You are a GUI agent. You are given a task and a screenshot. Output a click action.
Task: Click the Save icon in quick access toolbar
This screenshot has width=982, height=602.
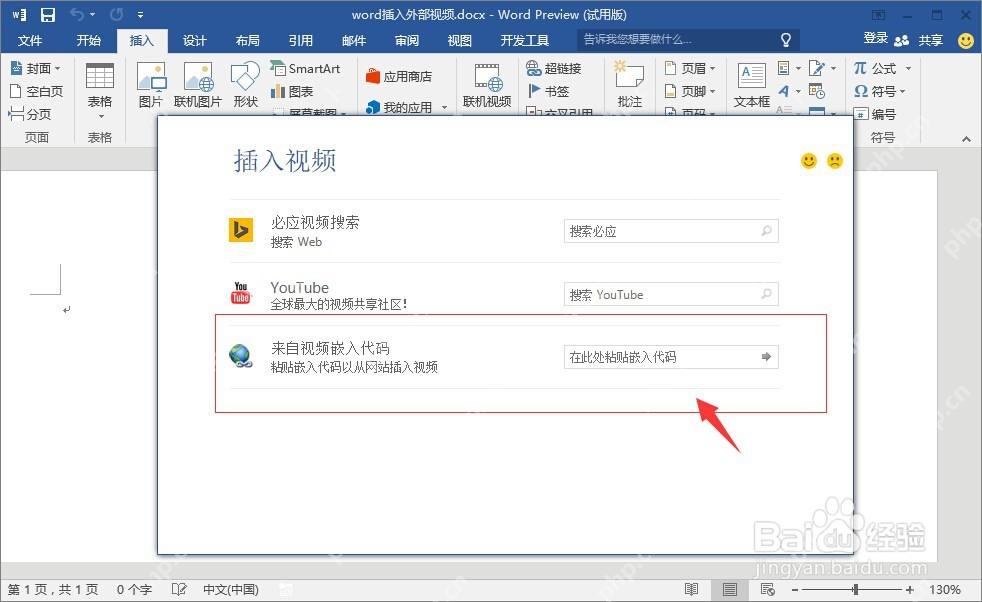click(48, 14)
